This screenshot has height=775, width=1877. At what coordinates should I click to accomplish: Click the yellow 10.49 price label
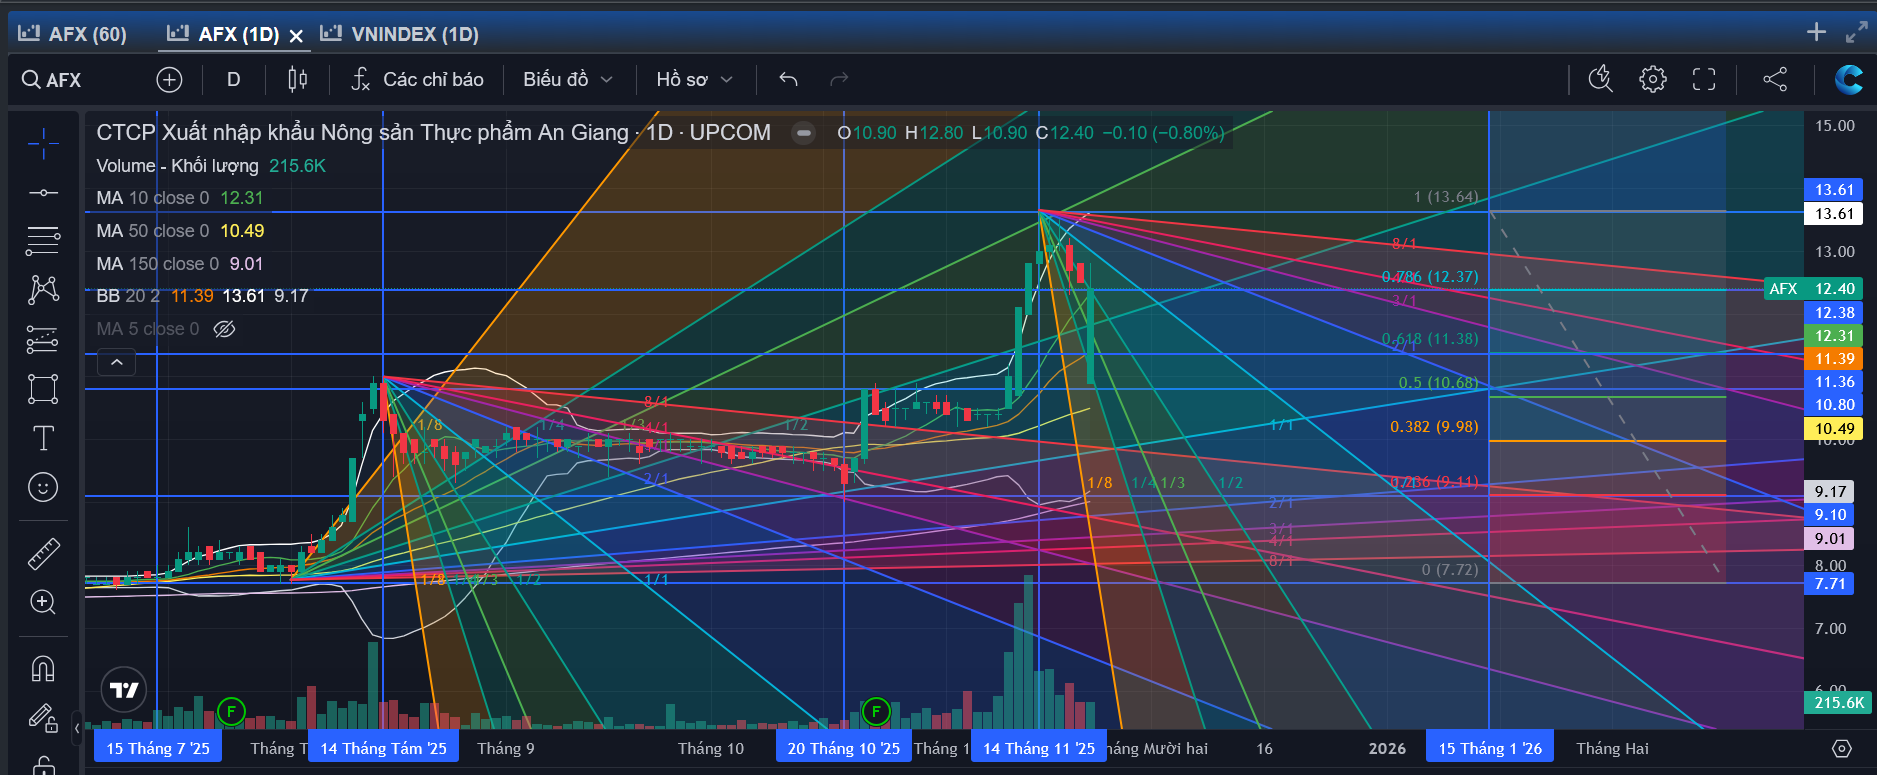(1834, 428)
